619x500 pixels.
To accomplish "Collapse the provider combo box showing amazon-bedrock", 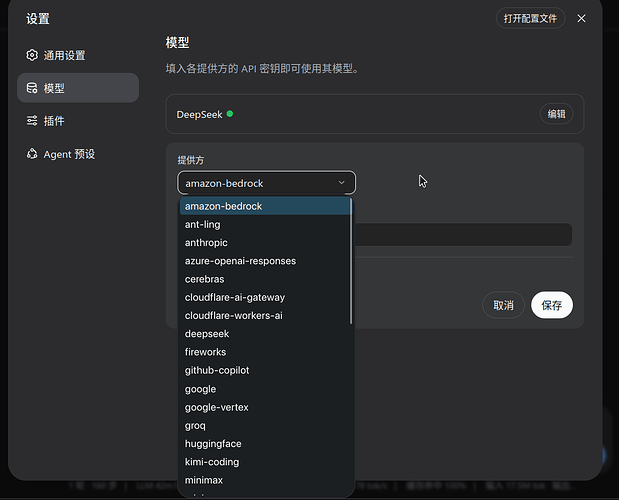I will (266, 183).
